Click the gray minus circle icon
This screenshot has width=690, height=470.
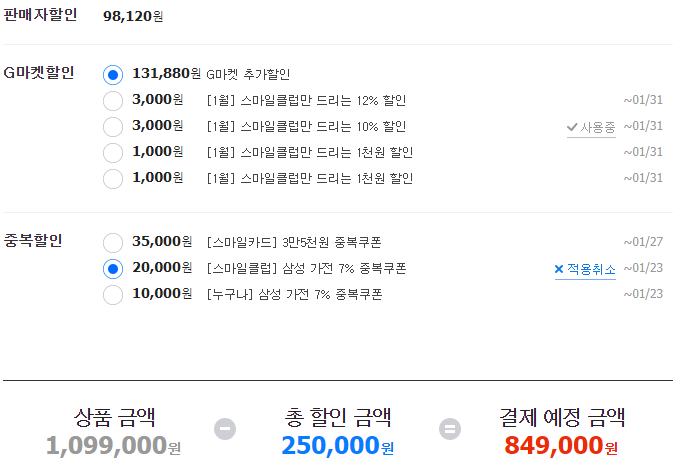tap(225, 429)
